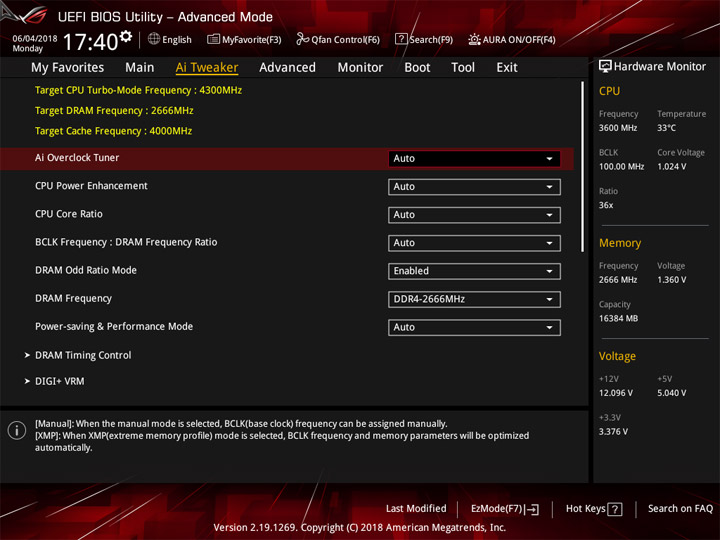Viewport: 720px width, 540px height.
Task: Open the My Favorites tab
Action: 68,68
